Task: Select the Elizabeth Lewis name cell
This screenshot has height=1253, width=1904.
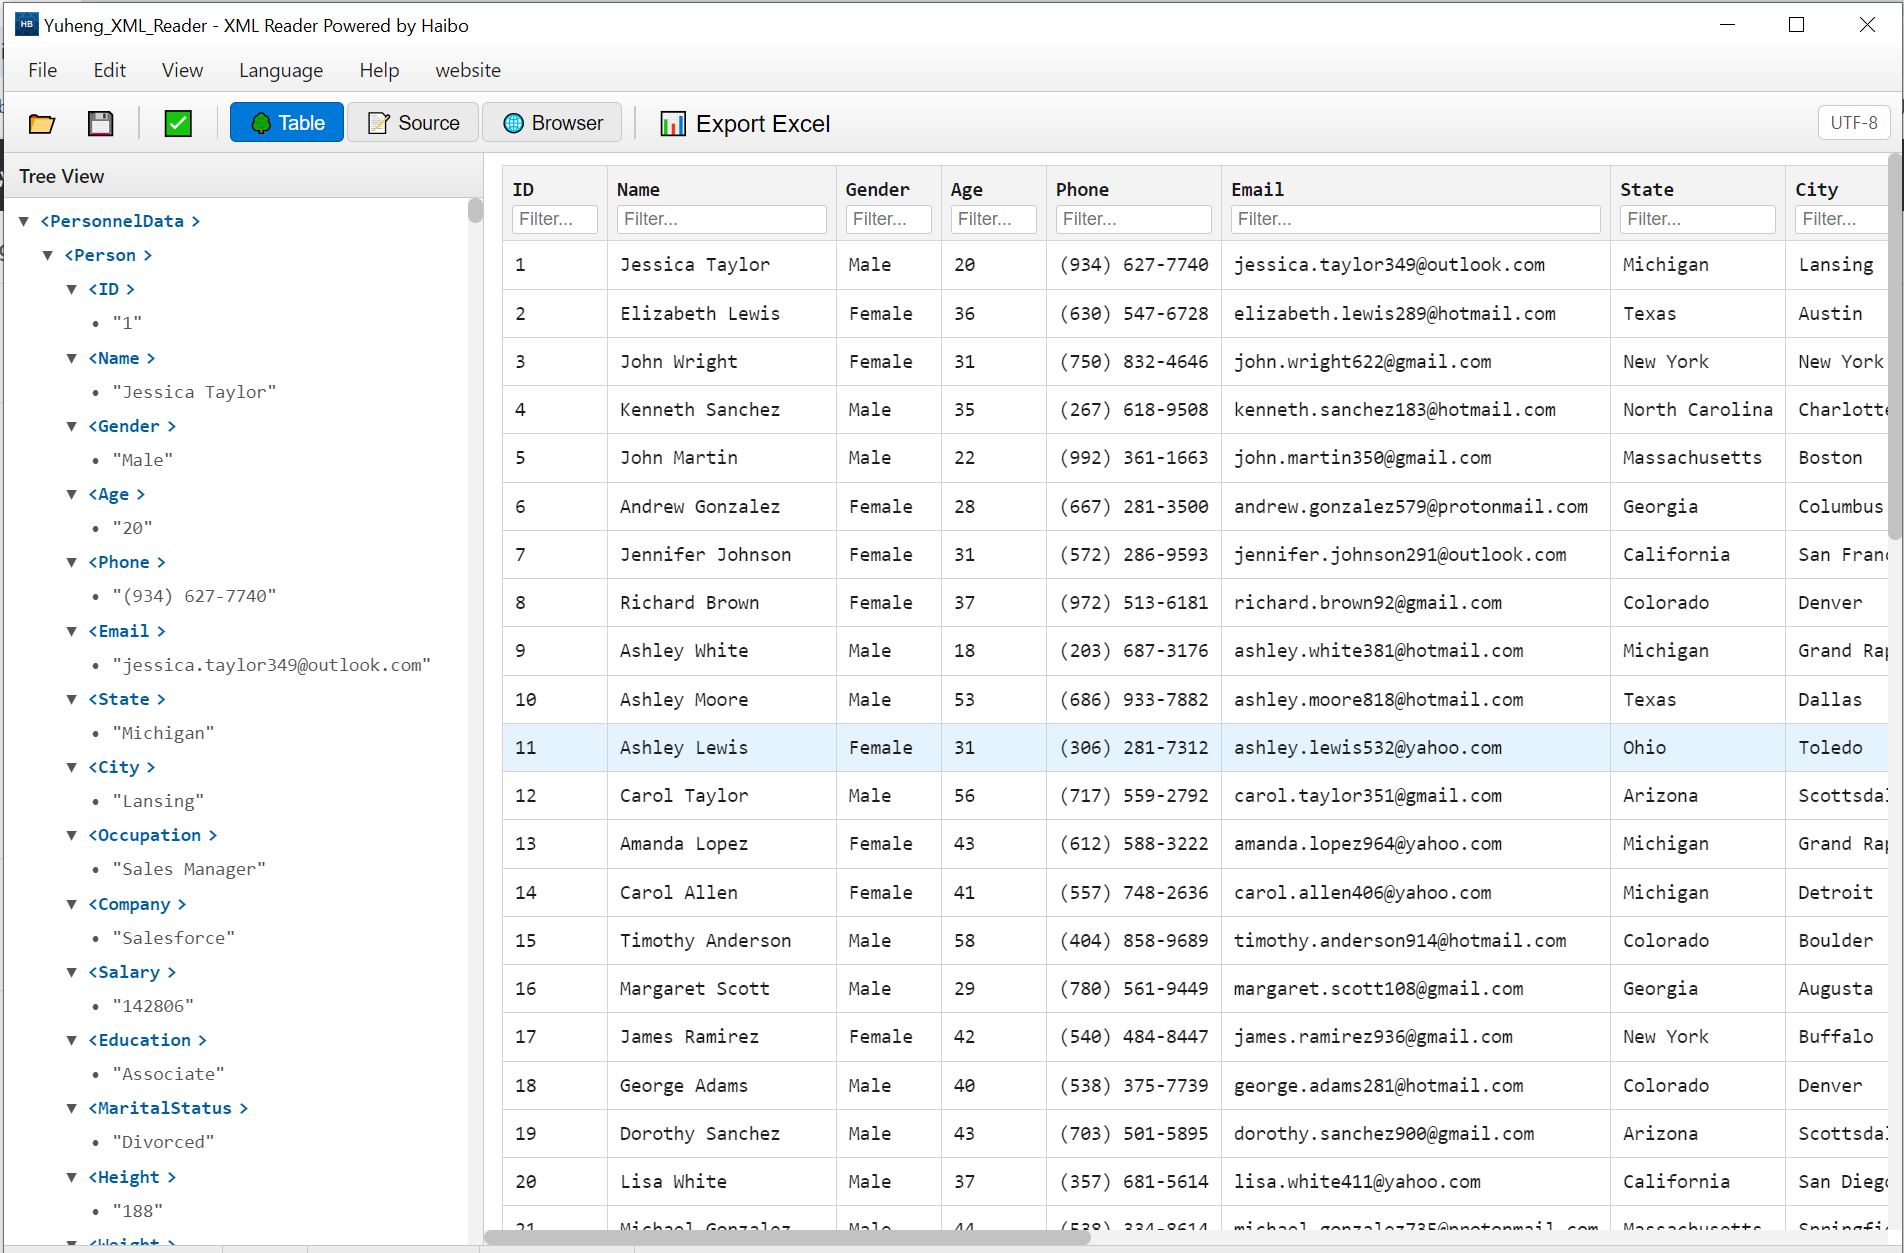Action: click(x=721, y=313)
